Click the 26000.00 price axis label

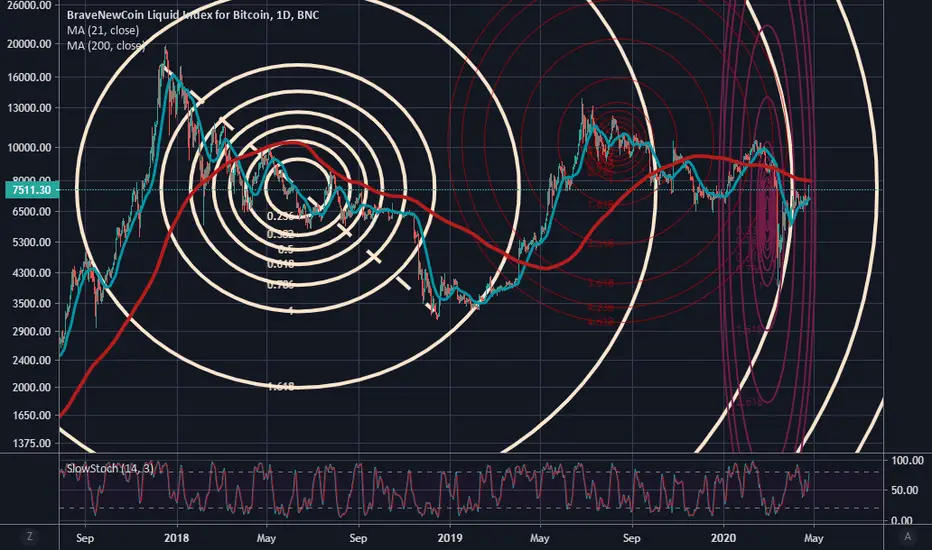[x=29, y=5]
